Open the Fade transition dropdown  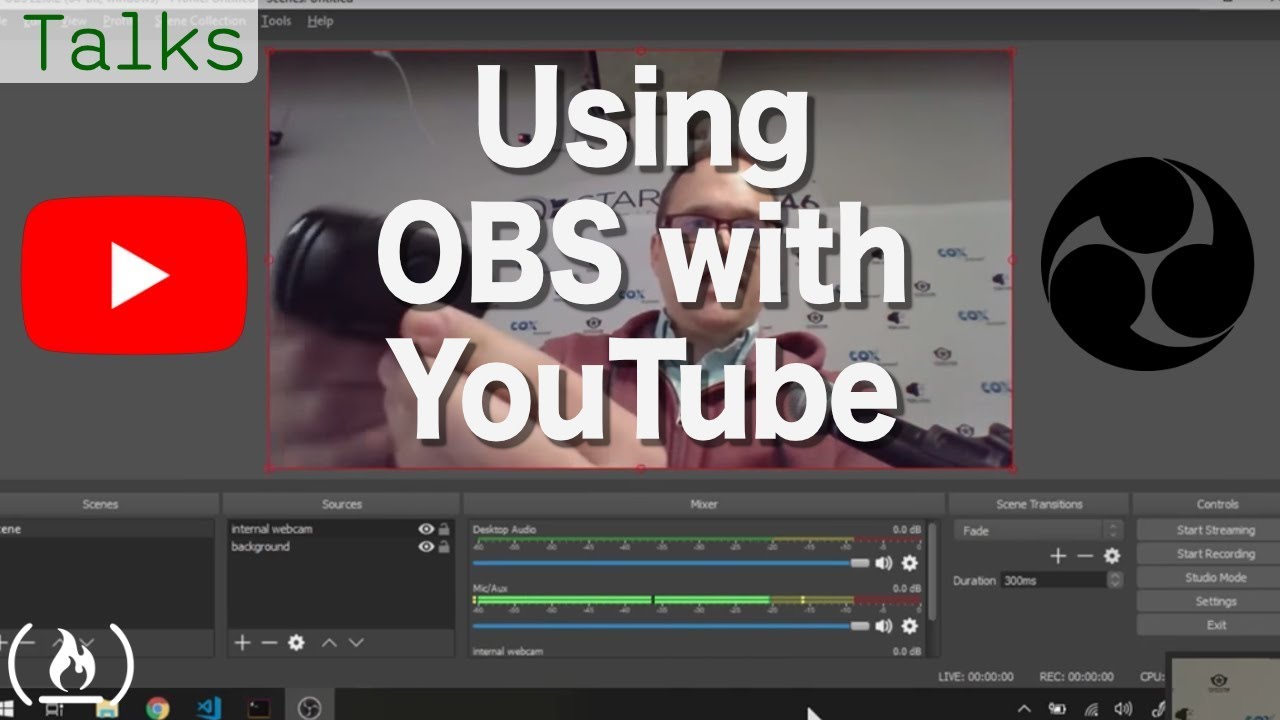pyautogui.click(x=1038, y=531)
